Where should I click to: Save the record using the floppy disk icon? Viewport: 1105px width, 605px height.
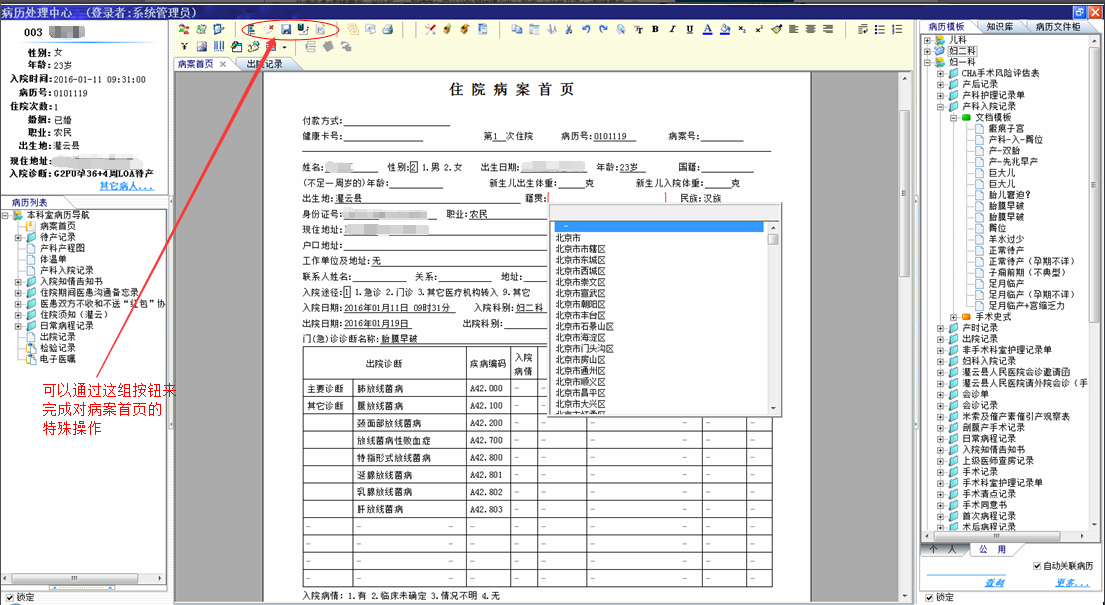(286, 29)
